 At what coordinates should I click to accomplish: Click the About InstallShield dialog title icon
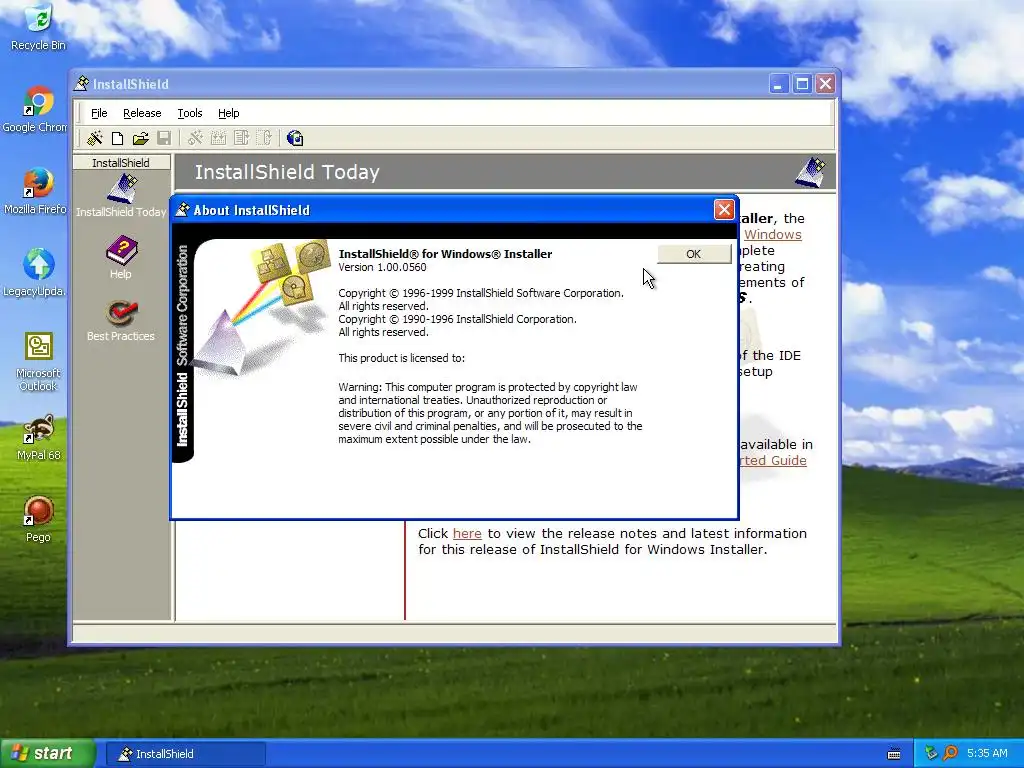tap(183, 210)
